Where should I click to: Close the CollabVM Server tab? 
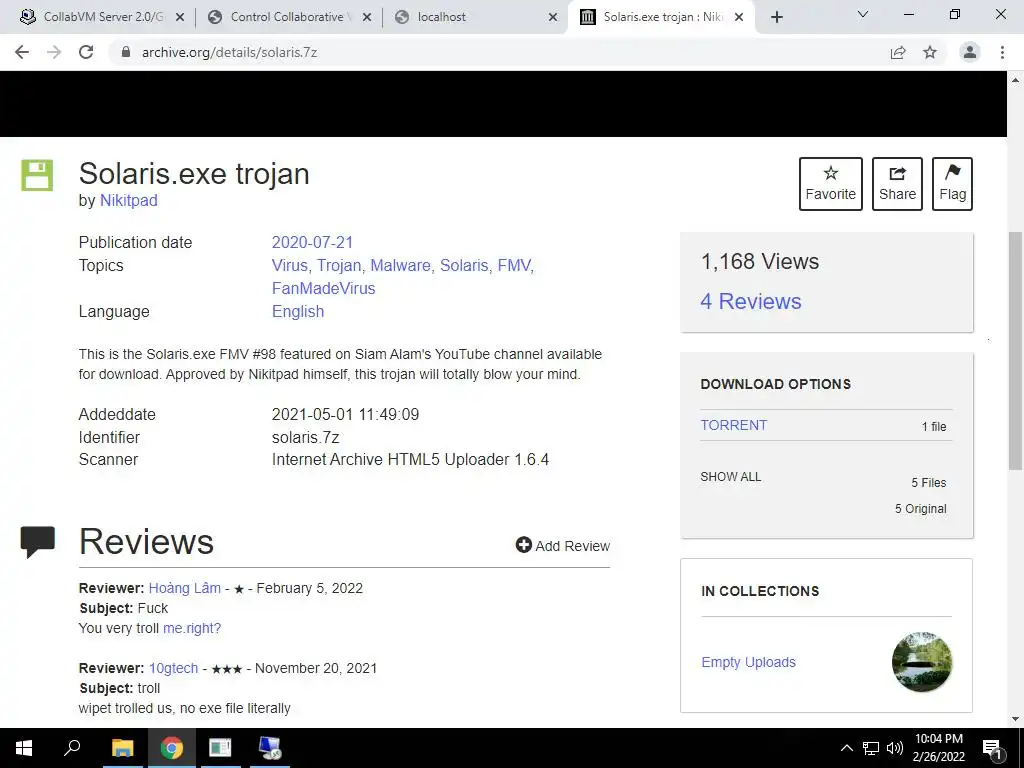tap(180, 17)
